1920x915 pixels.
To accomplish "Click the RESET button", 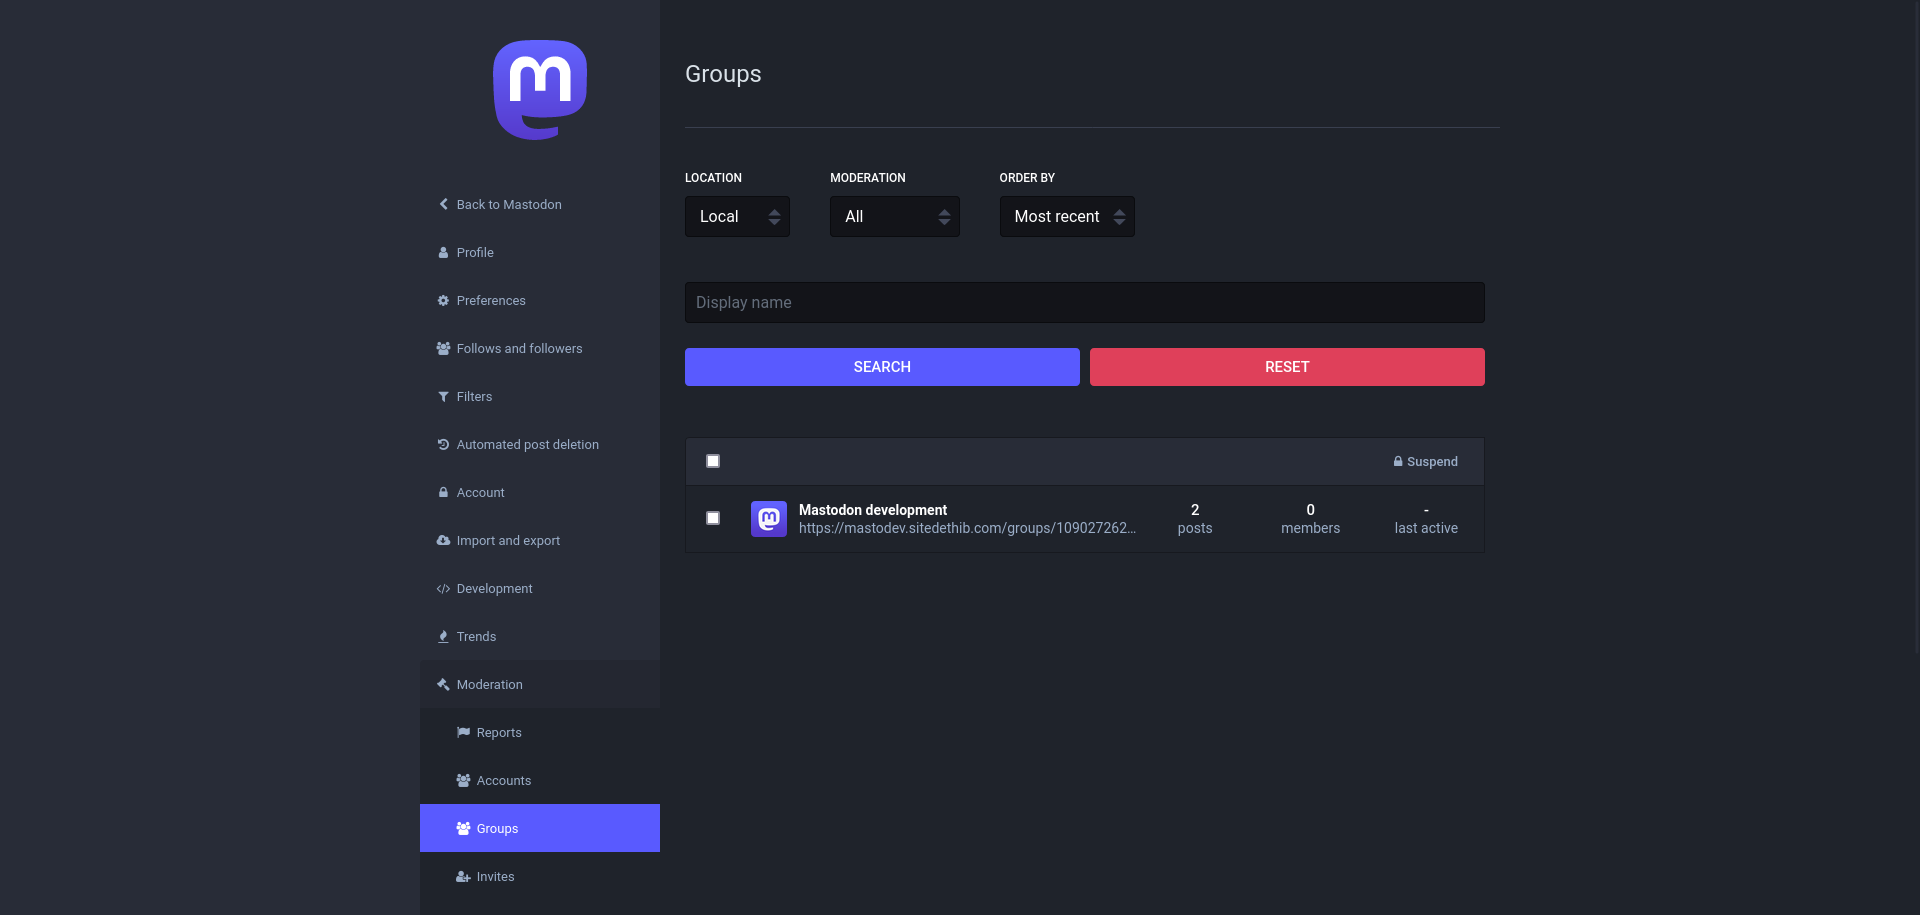I will tap(1287, 367).
